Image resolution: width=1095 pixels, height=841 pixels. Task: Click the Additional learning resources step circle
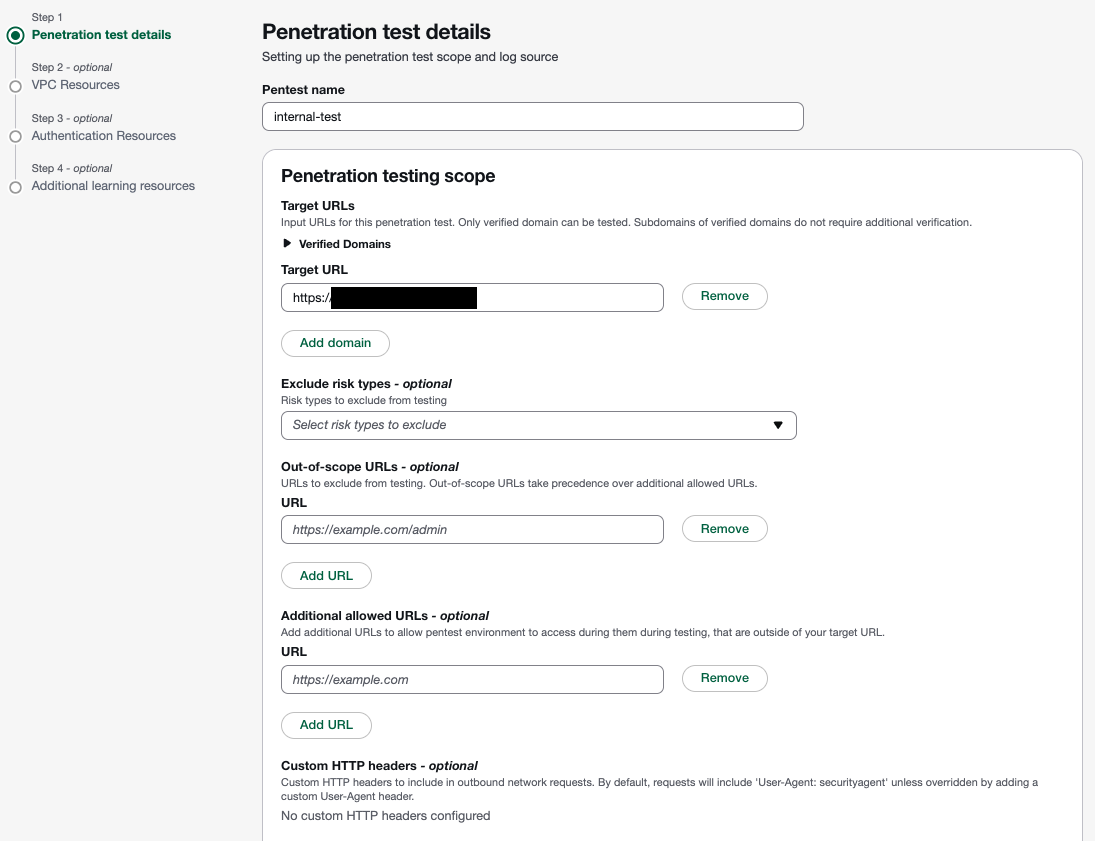[x=15, y=187]
